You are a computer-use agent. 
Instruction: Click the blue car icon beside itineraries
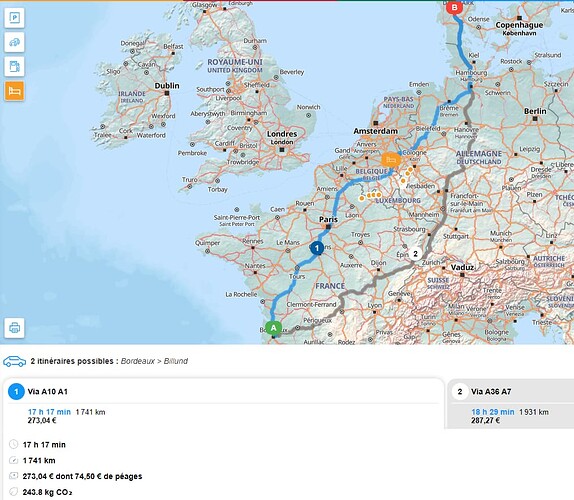click(15, 361)
